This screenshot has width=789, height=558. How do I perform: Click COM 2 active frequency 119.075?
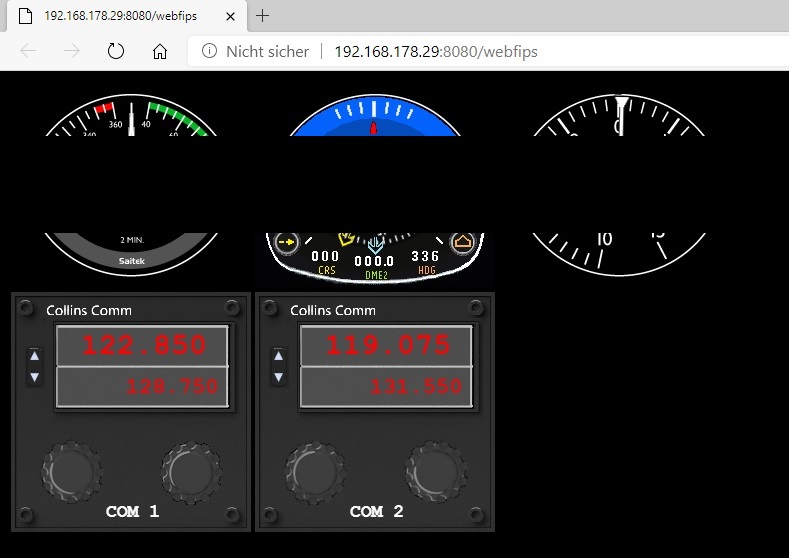coord(388,345)
